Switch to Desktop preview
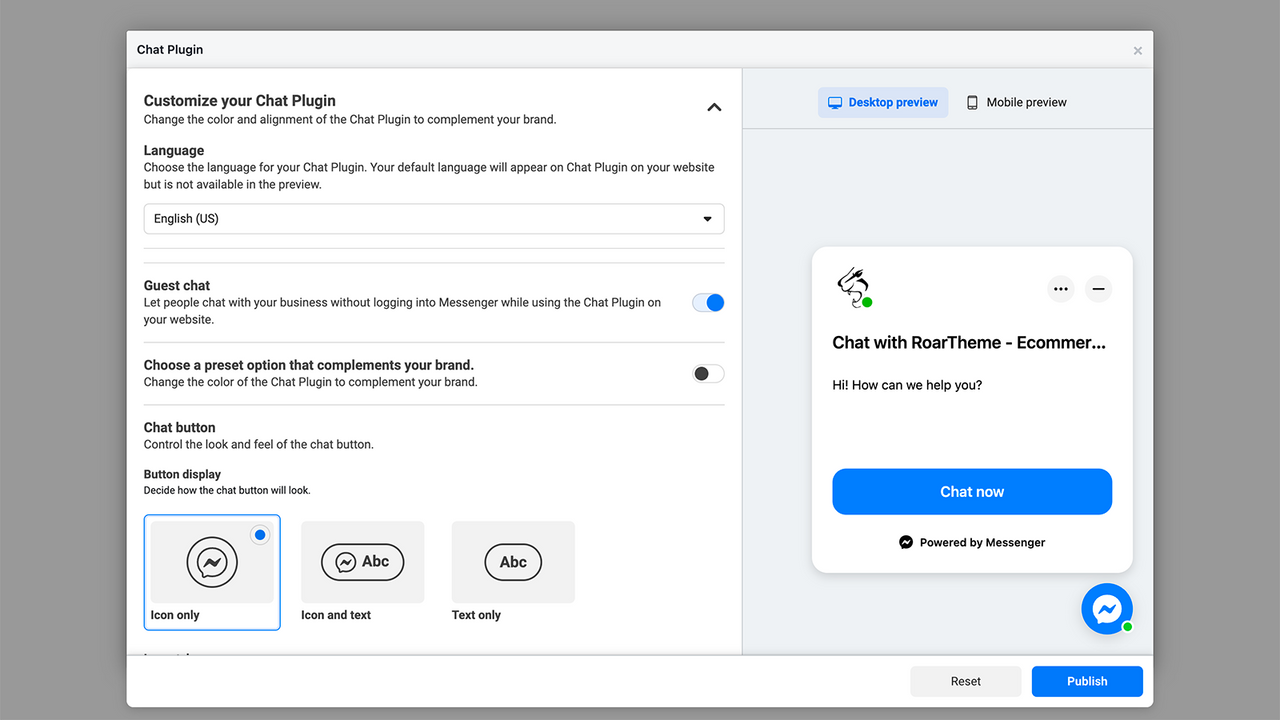1280x720 pixels. tap(883, 102)
